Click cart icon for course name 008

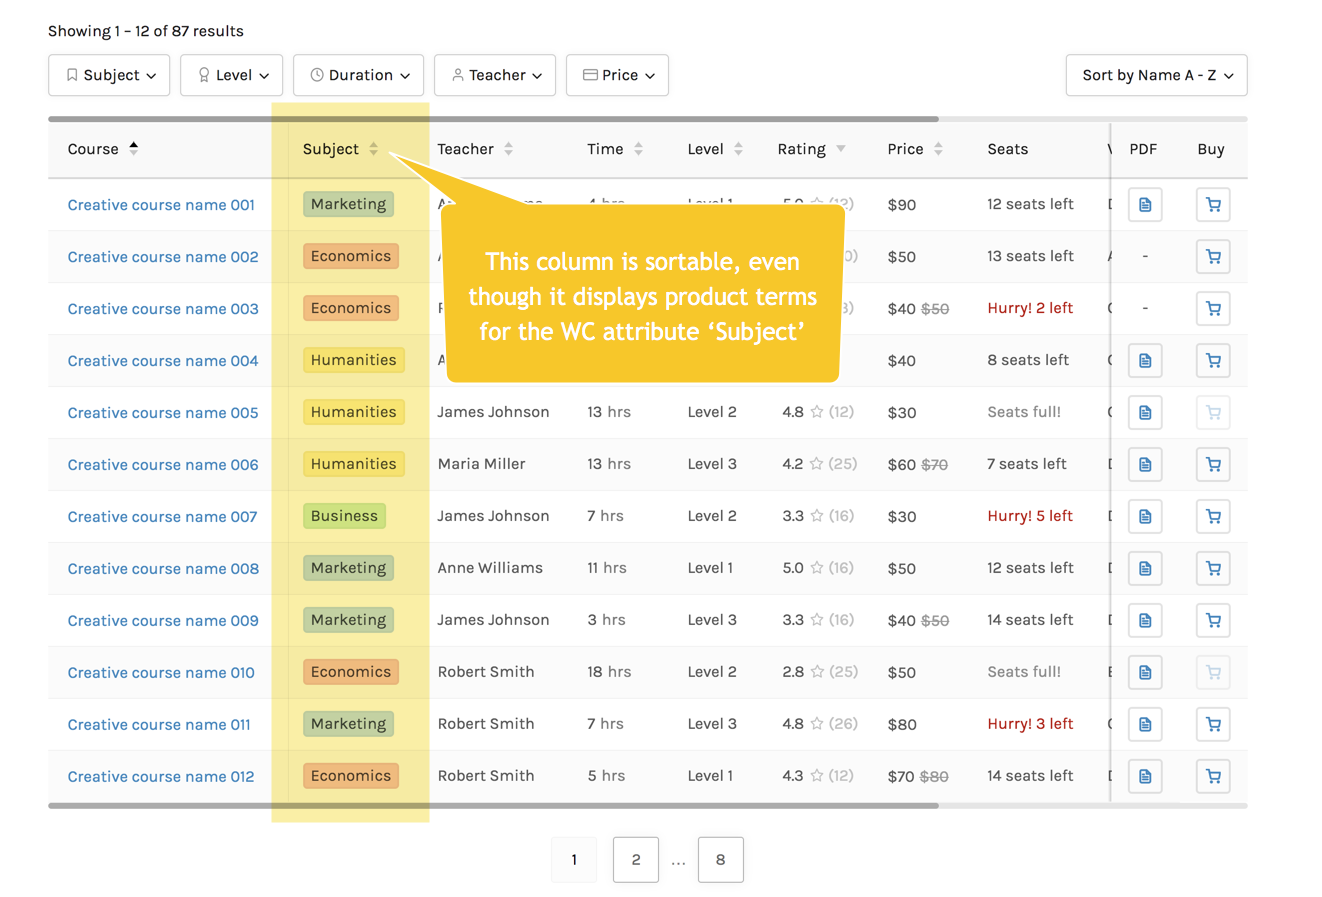tap(1213, 569)
